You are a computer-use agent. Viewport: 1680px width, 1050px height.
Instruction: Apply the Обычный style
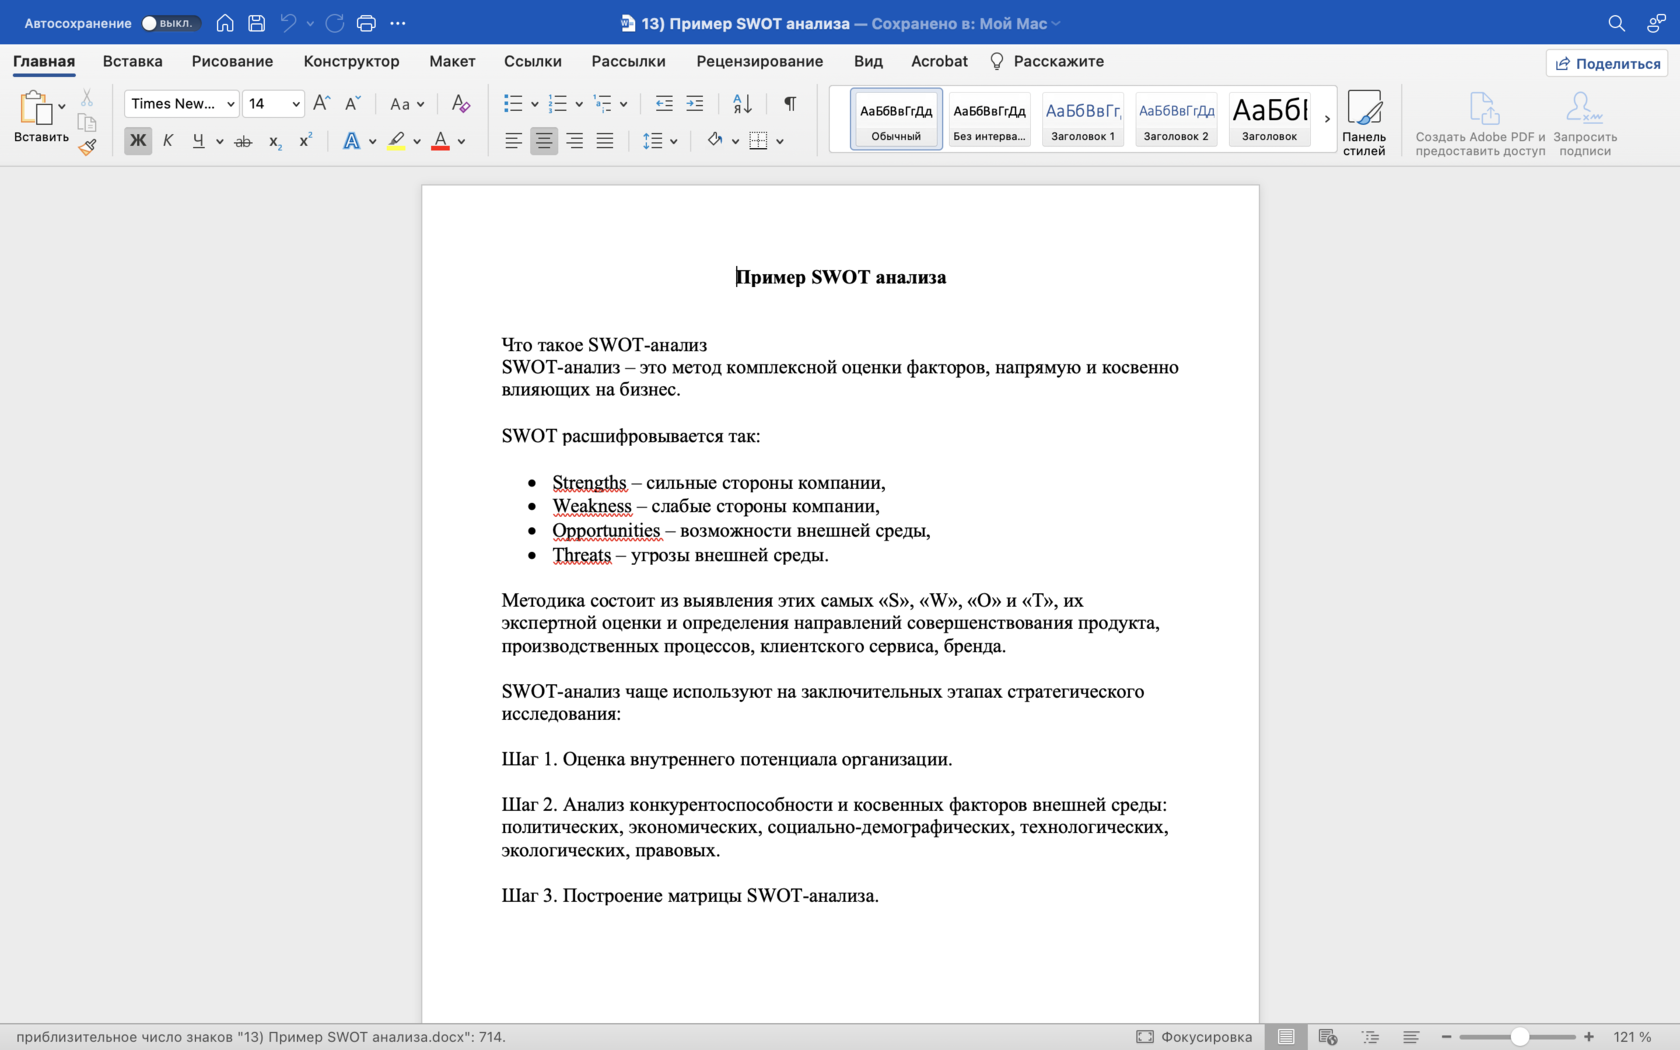pos(896,119)
